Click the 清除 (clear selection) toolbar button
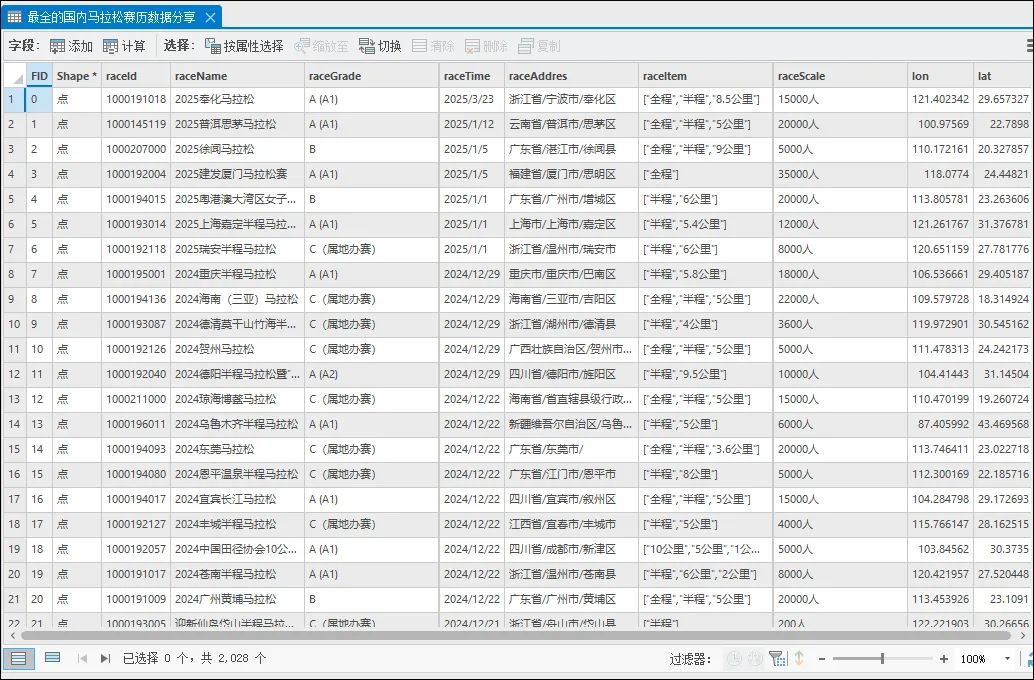The image size is (1034, 680). 433,46
